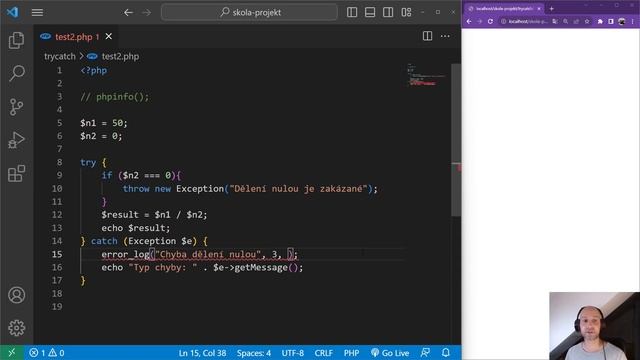Open notifications bell in status bar
This screenshot has height=360, width=640.
pyautogui.click(x=446, y=353)
